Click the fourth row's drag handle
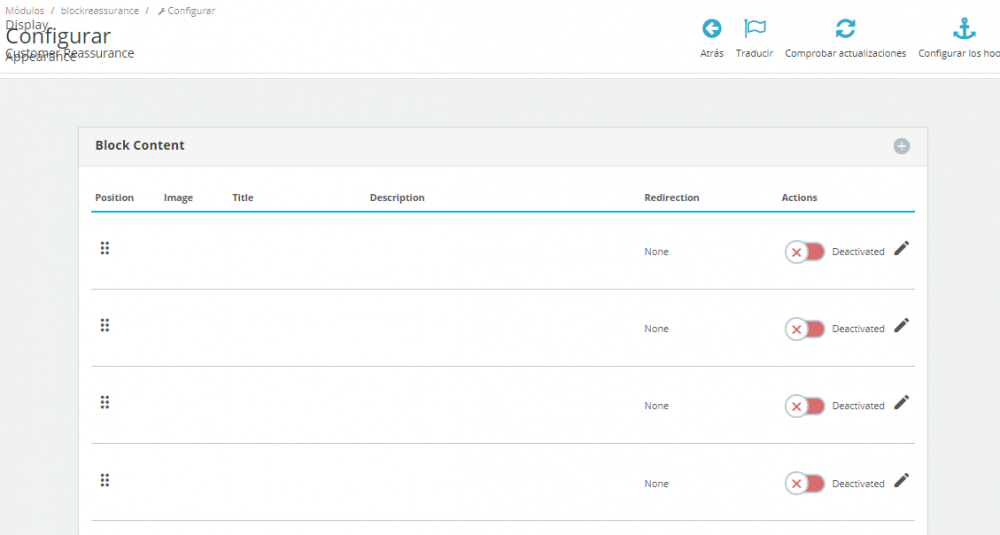 (x=105, y=480)
